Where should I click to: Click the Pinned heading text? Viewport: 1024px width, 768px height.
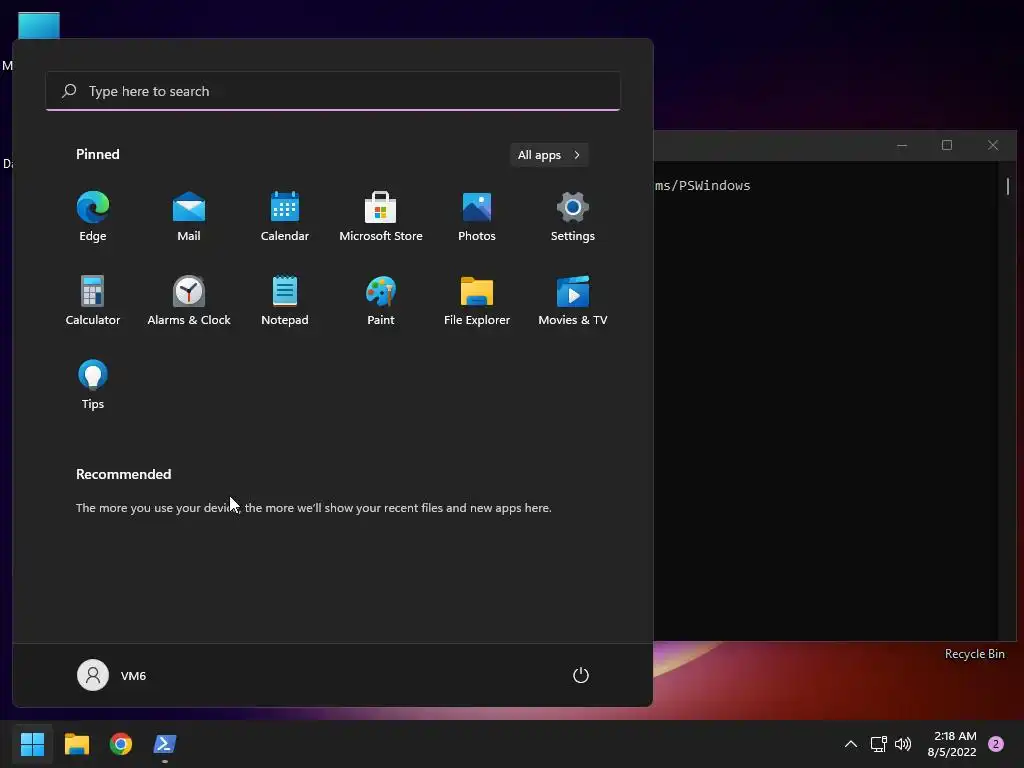pos(98,154)
